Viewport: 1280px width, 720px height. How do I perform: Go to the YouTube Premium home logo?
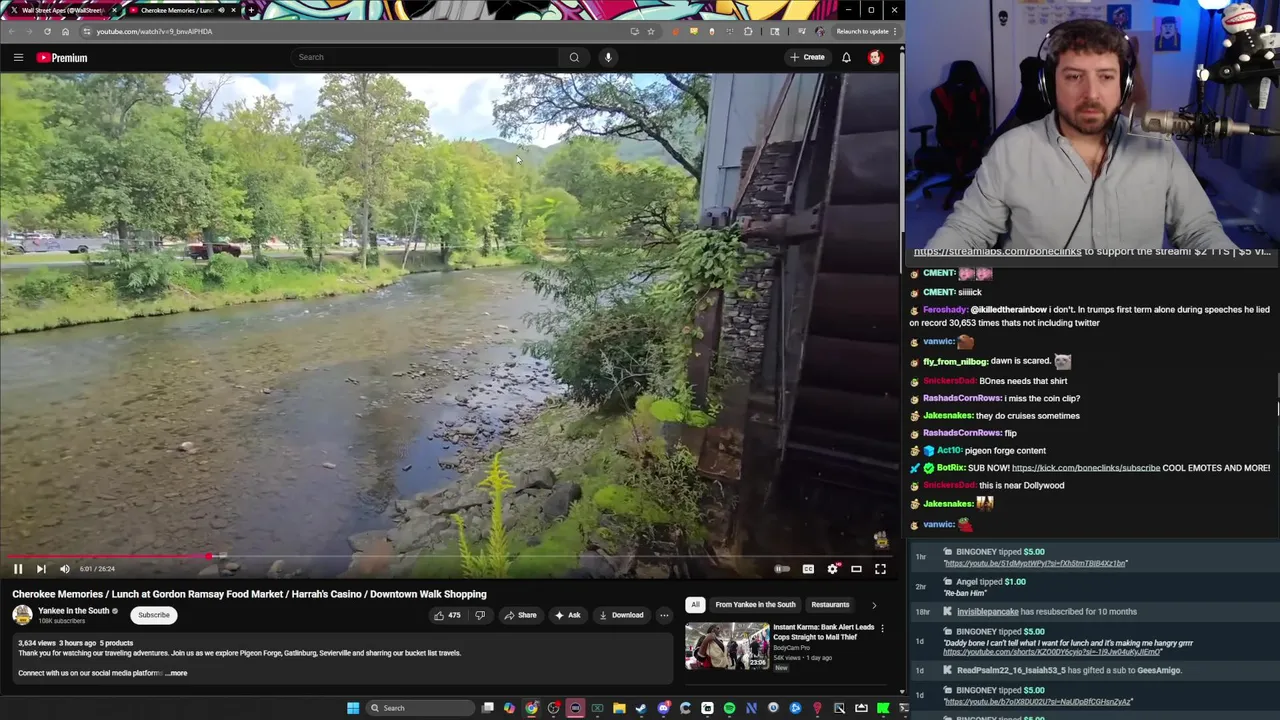(62, 57)
